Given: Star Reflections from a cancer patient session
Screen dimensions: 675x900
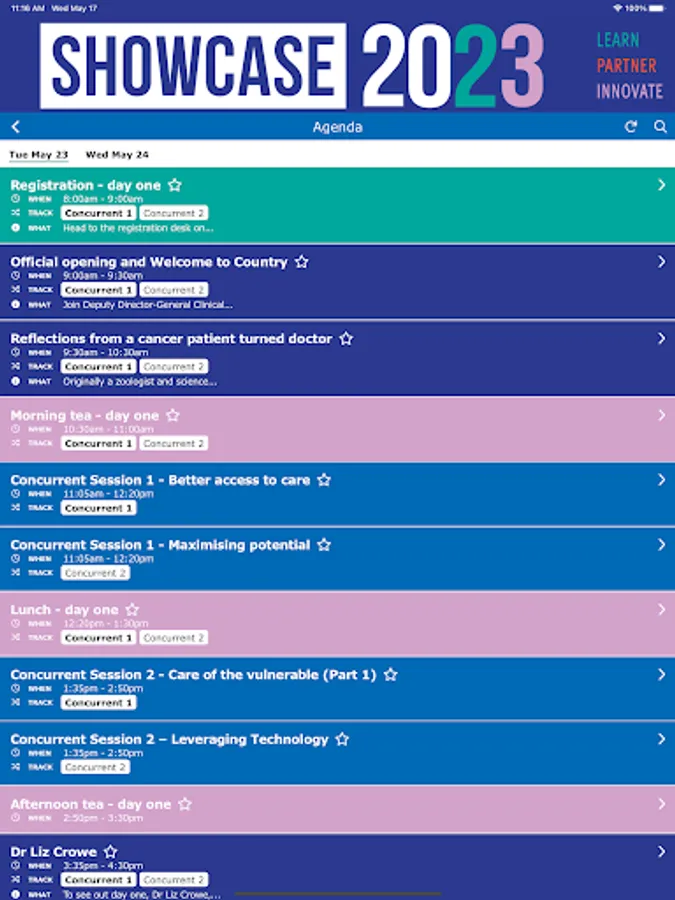Looking at the screenshot, I should (x=346, y=339).
